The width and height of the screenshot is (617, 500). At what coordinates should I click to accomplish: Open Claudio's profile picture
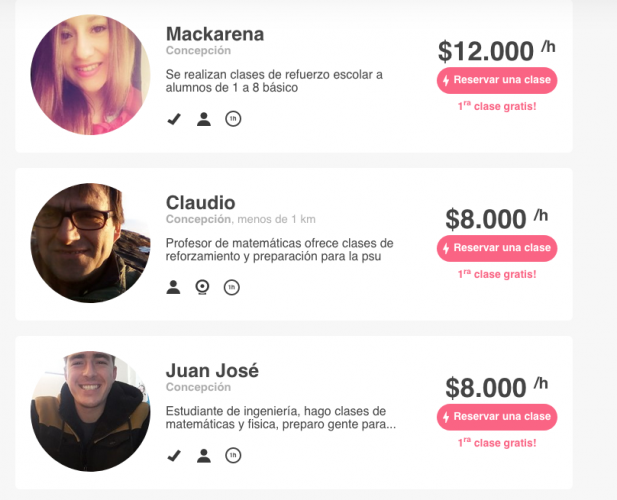click(x=90, y=243)
